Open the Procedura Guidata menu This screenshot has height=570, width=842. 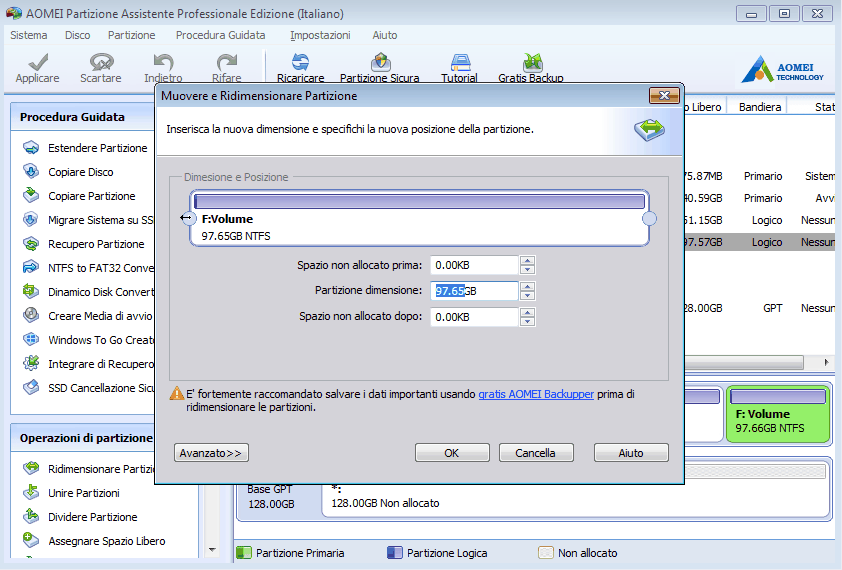coord(220,35)
